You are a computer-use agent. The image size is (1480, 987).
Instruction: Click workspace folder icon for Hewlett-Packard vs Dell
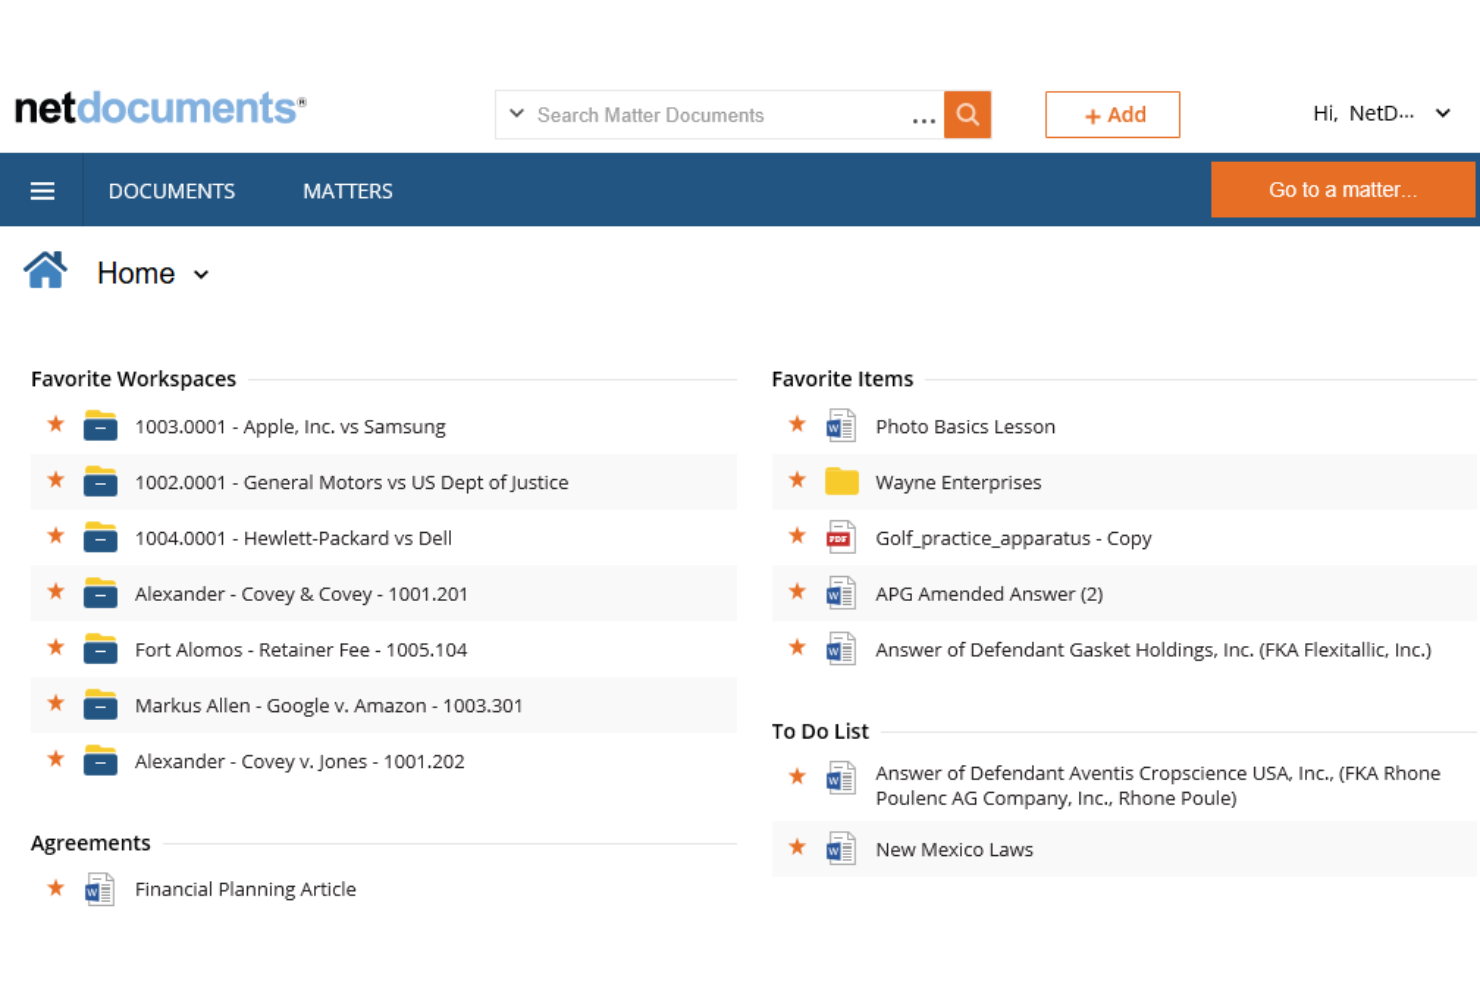click(x=100, y=538)
